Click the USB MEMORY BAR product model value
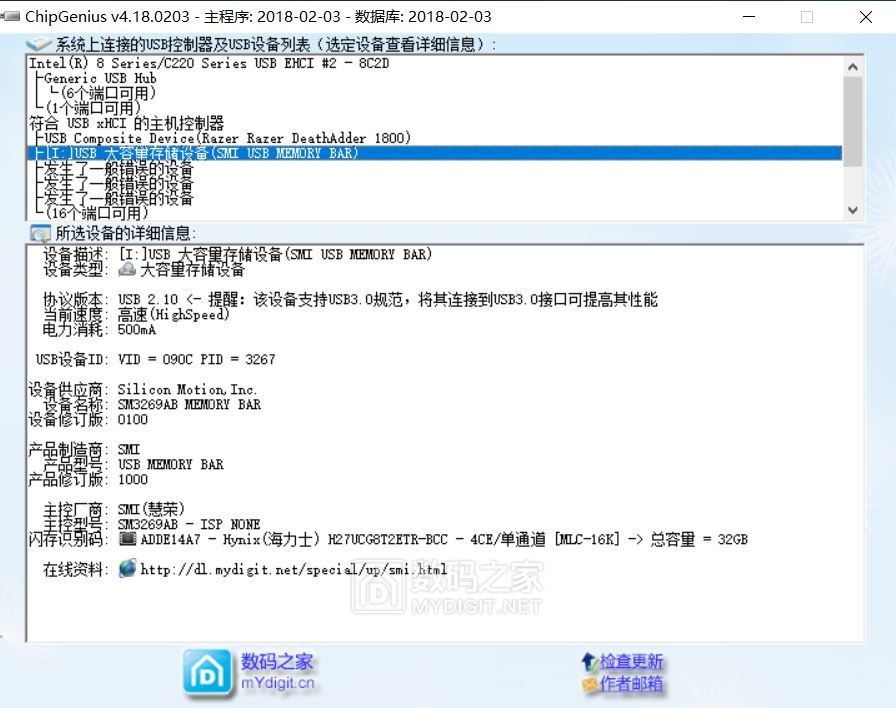The image size is (896, 708). tap(170, 465)
